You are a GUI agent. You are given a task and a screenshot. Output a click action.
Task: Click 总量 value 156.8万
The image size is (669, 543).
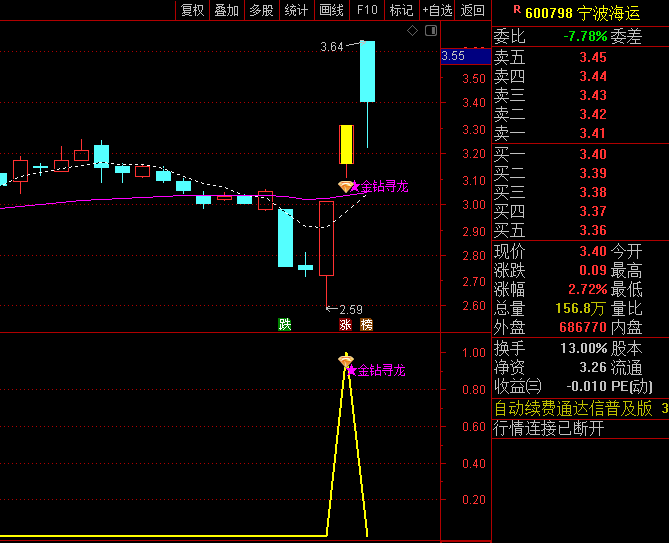coord(580,308)
